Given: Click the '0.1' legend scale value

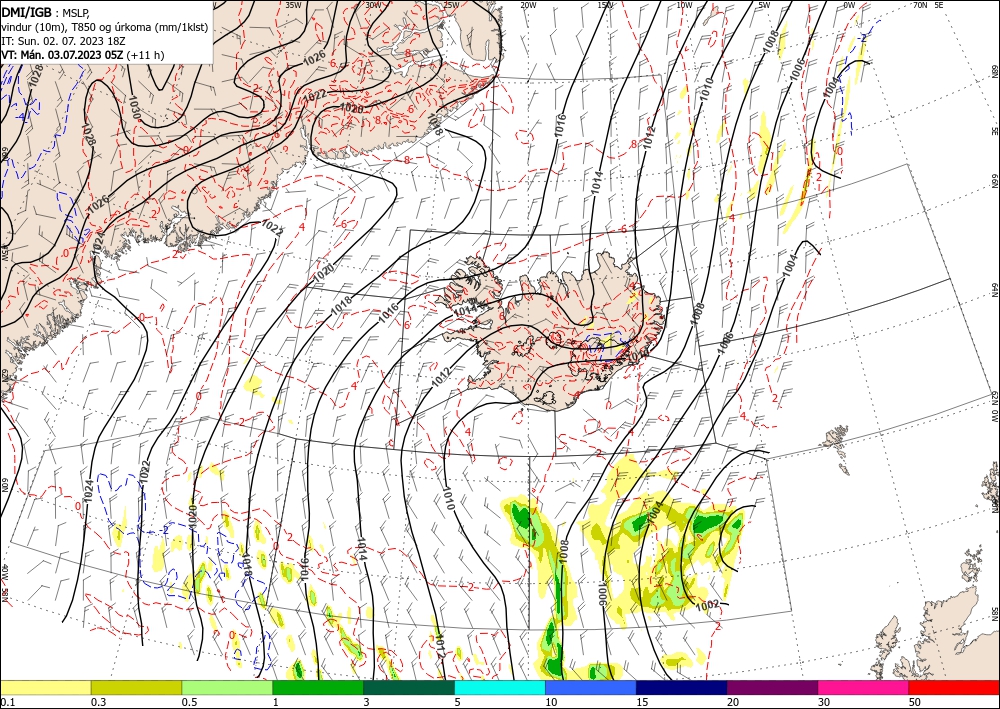Looking at the screenshot, I should 6,702.
